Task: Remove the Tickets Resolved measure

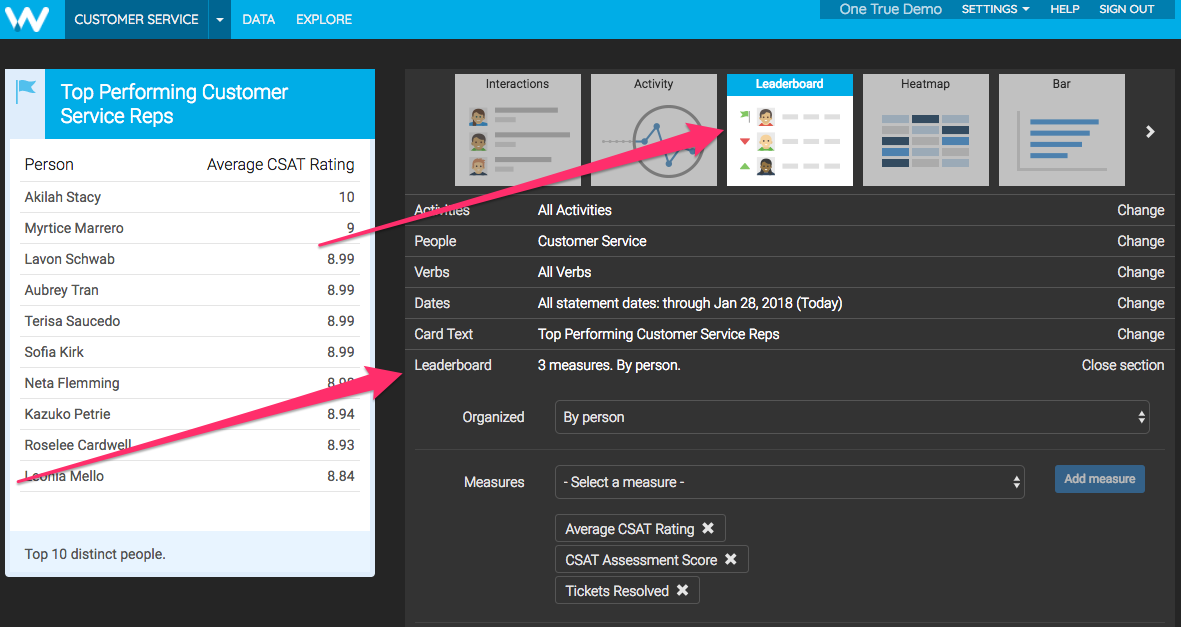Action: [682, 591]
